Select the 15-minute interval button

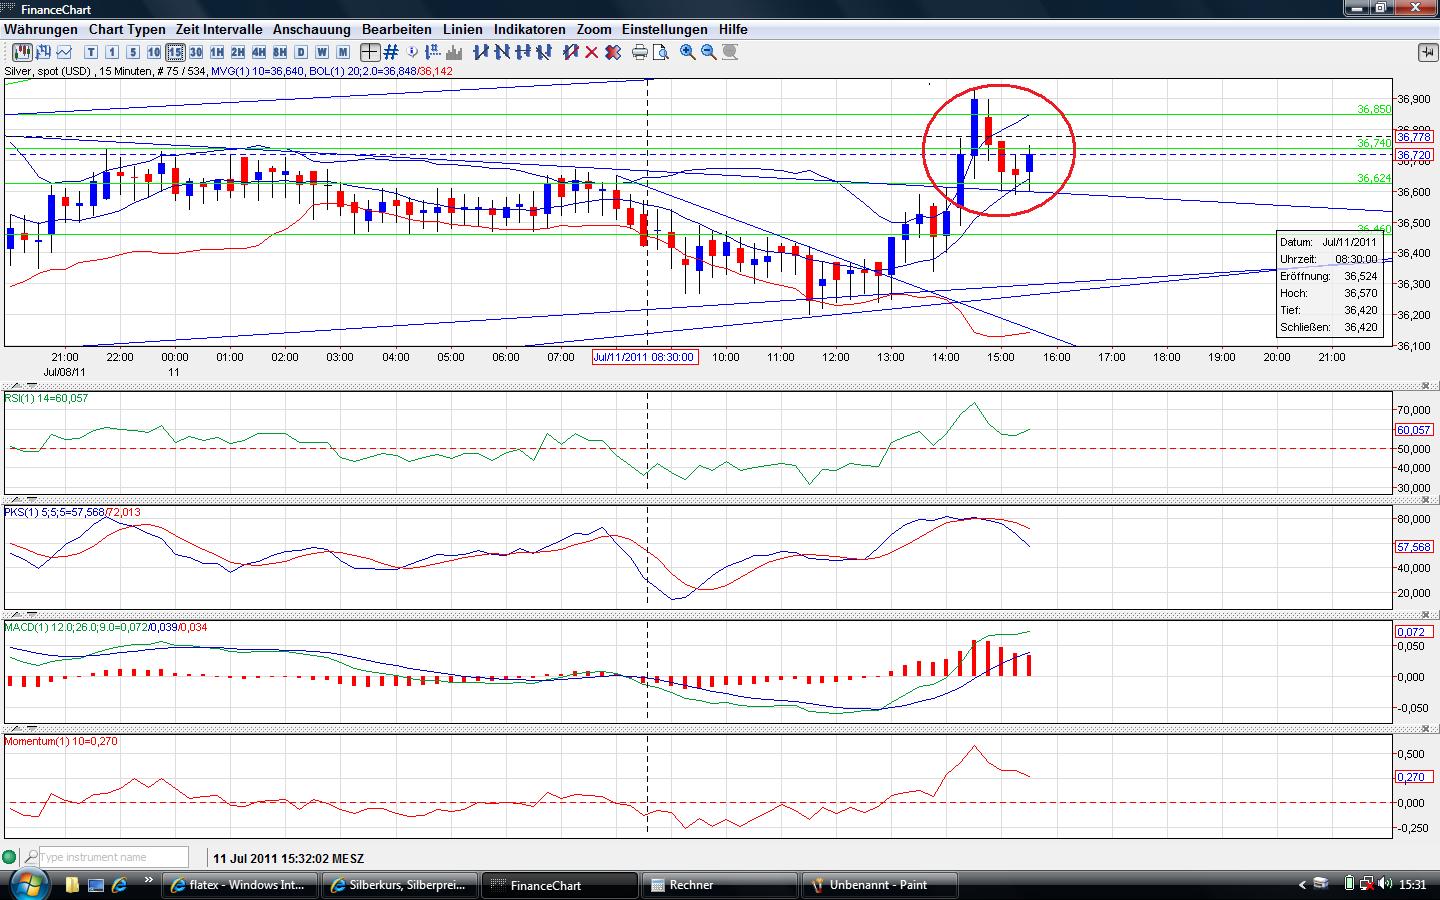175,52
